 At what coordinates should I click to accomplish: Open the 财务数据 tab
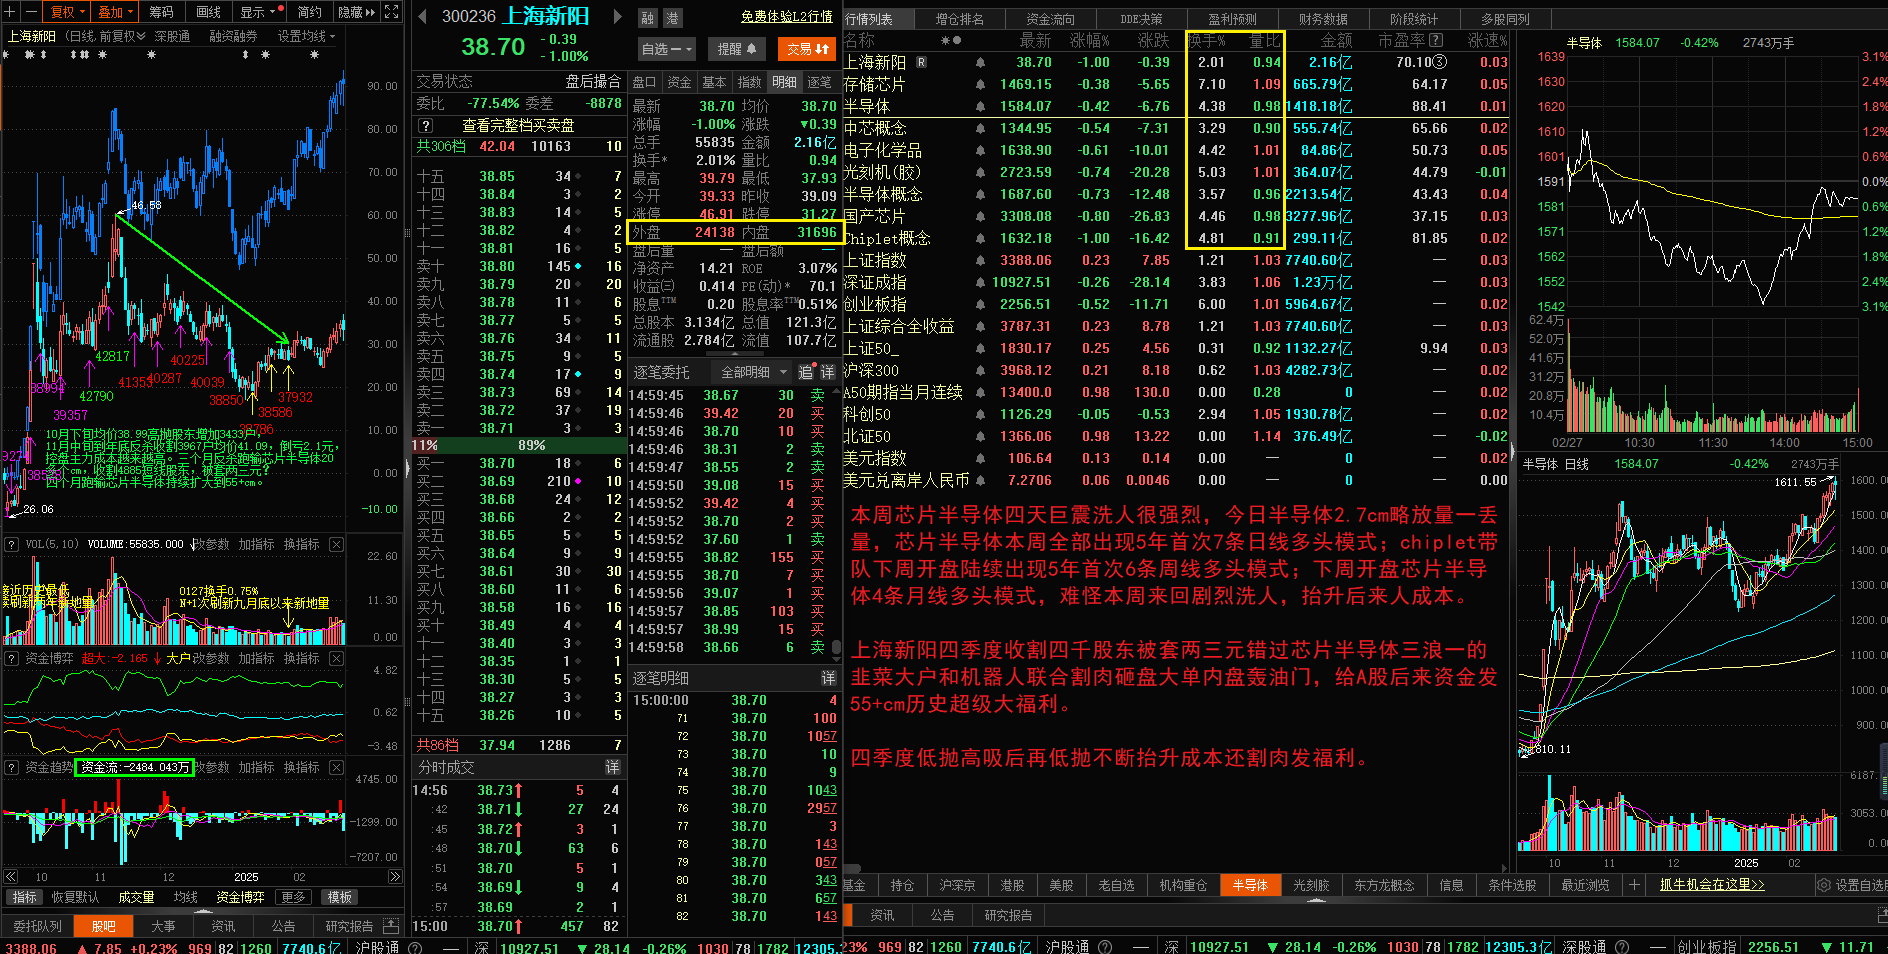[1323, 19]
